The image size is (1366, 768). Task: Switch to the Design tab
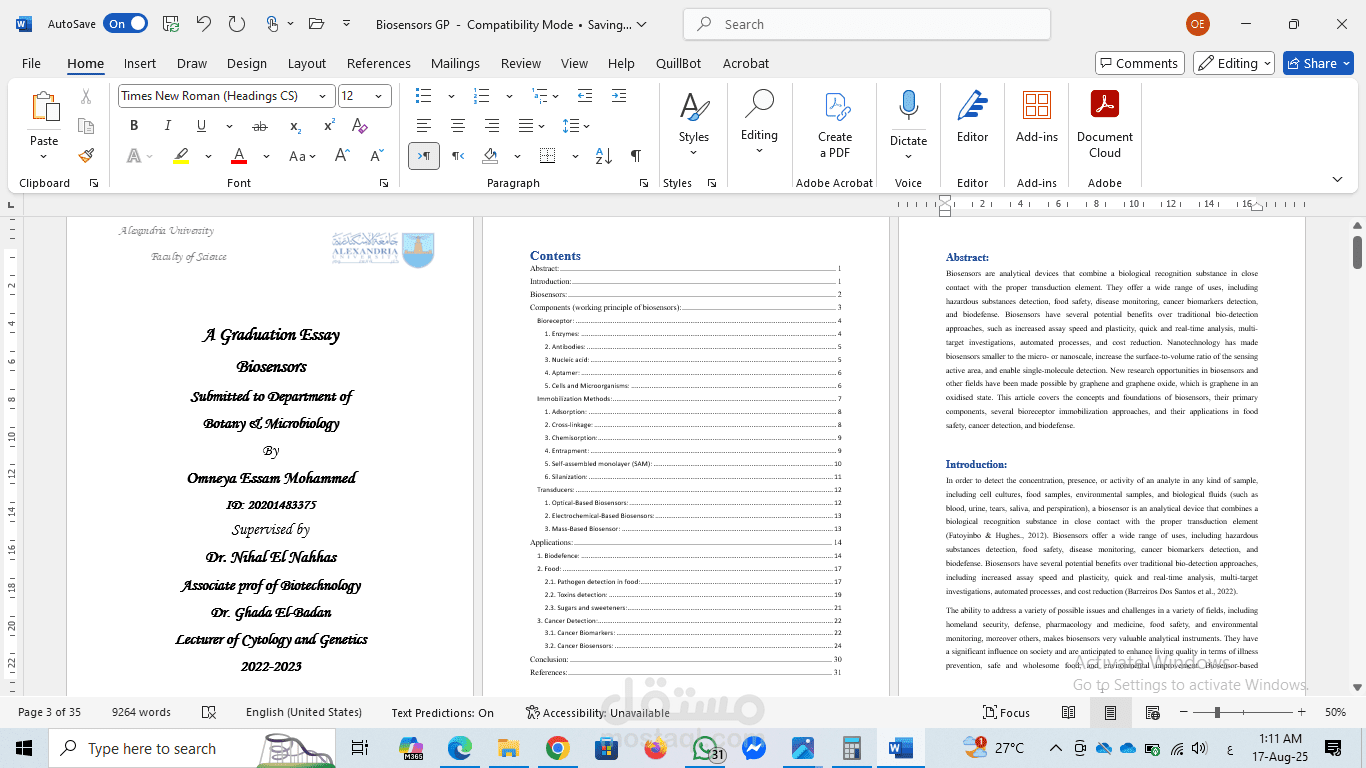click(247, 63)
